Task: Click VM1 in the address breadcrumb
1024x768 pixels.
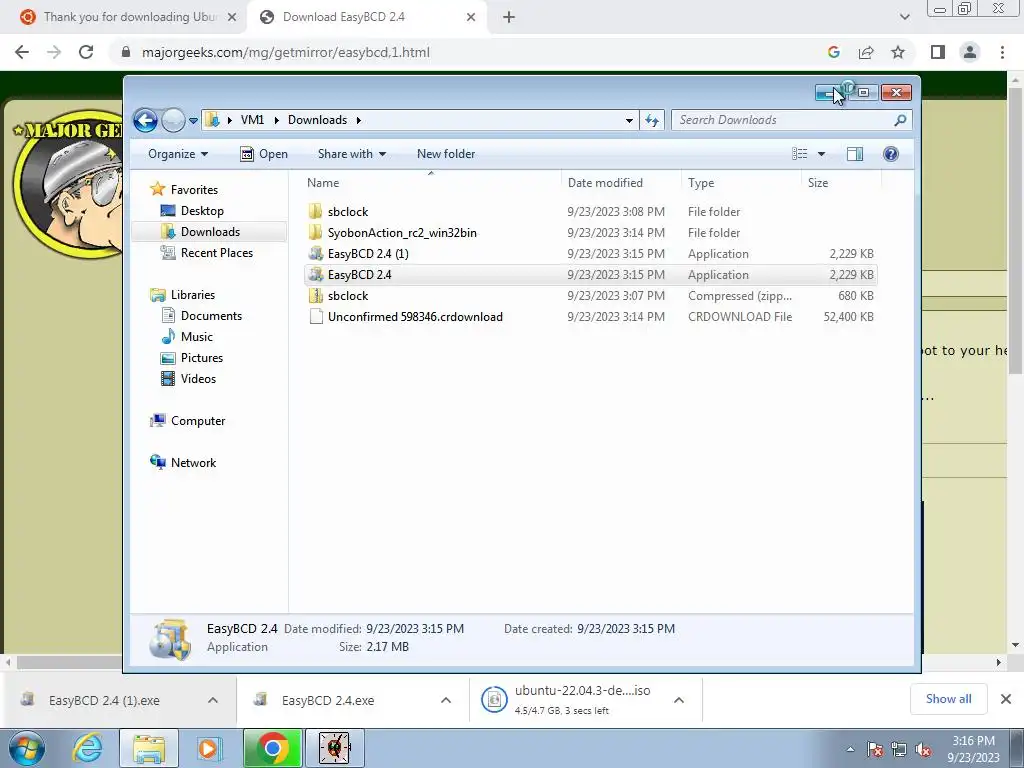Action: tap(252, 120)
